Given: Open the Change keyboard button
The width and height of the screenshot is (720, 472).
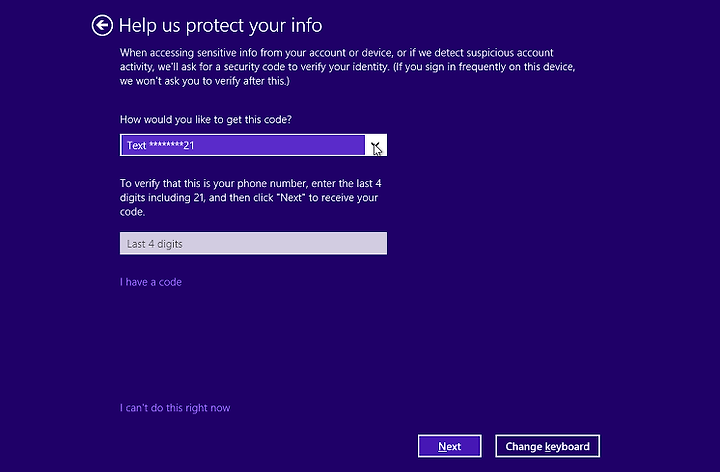Looking at the screenshot, I should click(x=547, y=446).
